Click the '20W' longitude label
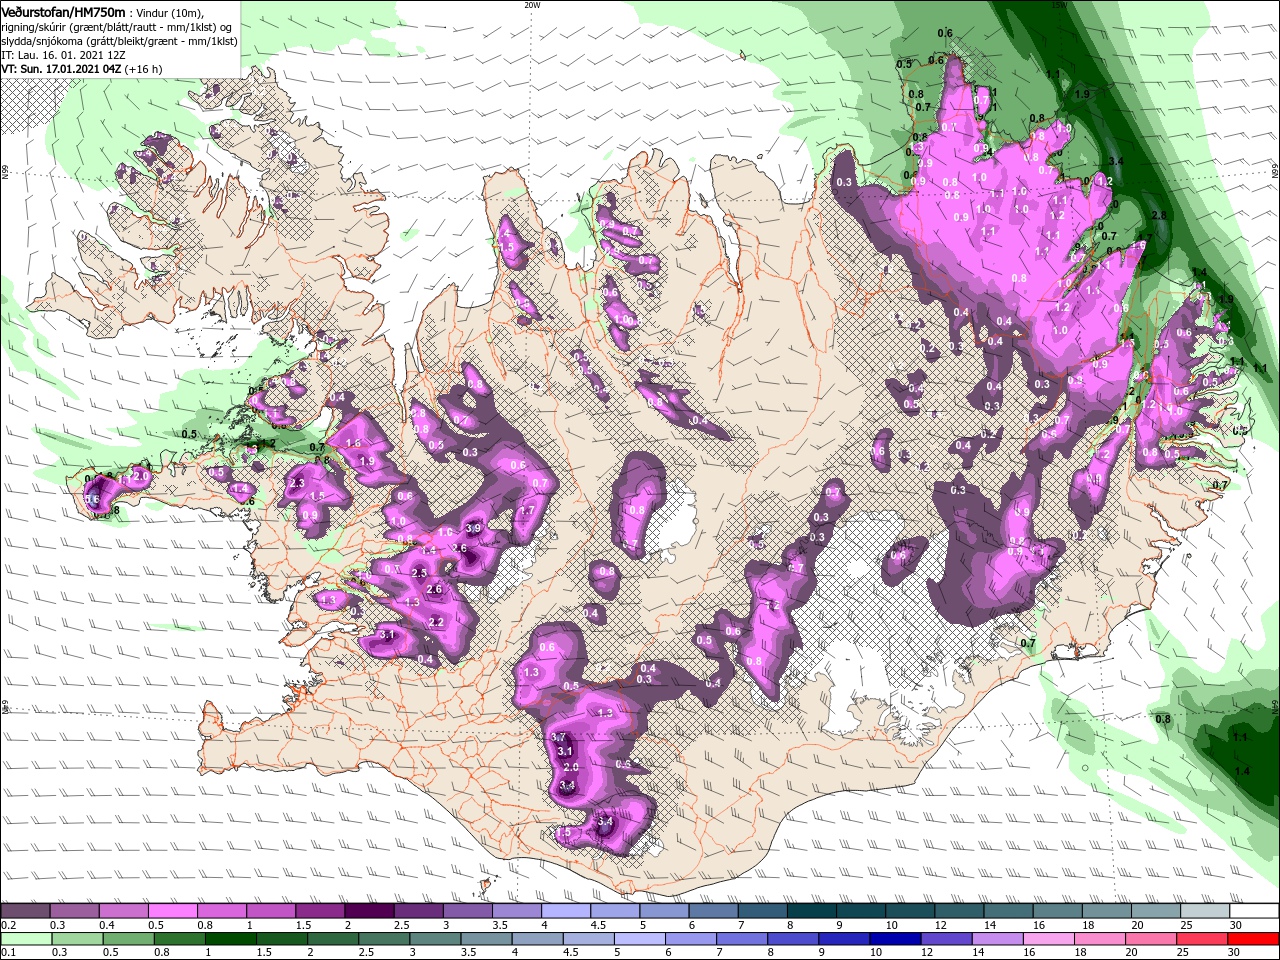1280x960 pixels. pos(532,5)
